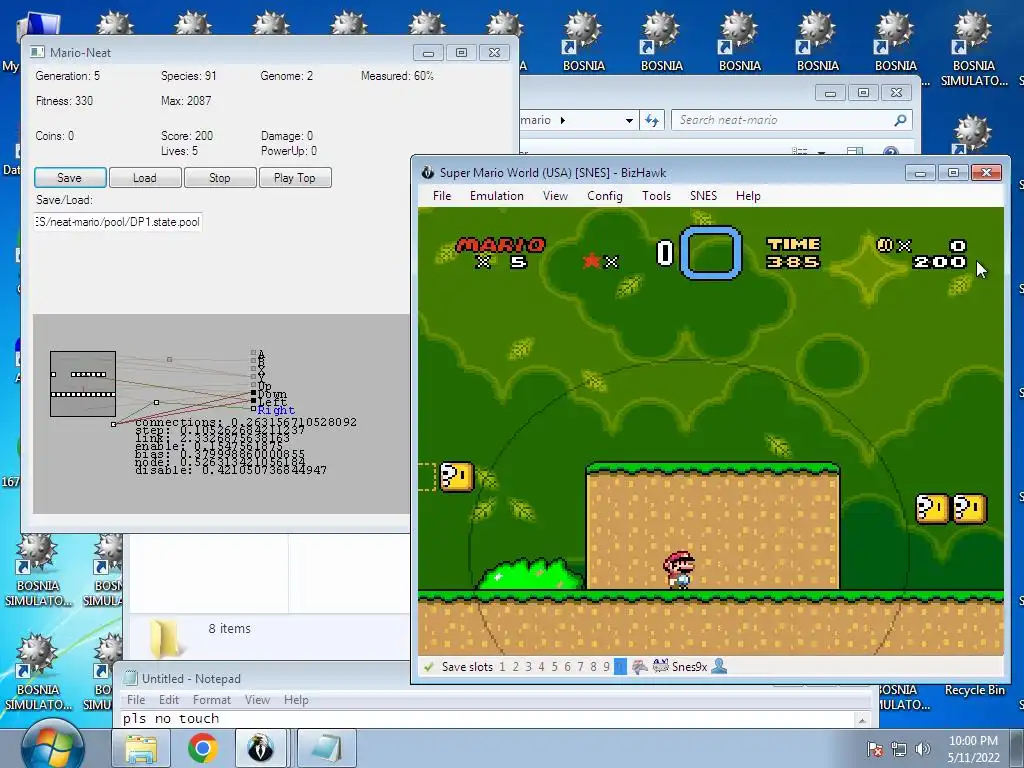Click the Stop button in Mario-Neat
This screenshot has width=1024, height=768.
(x=220, y=178)
